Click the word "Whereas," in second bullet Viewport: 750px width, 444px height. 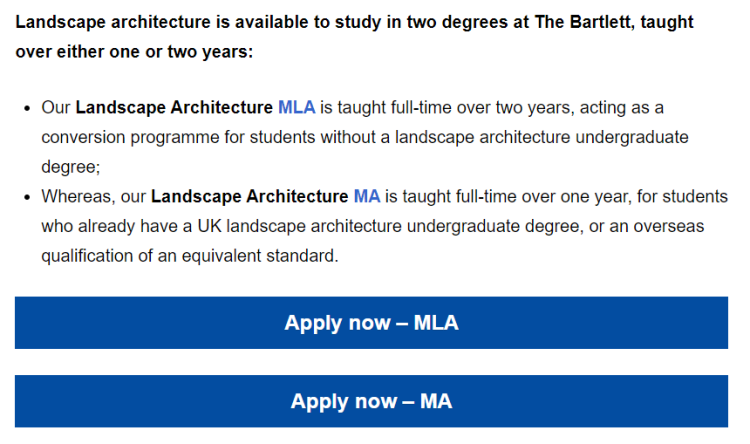click(78, 197)
